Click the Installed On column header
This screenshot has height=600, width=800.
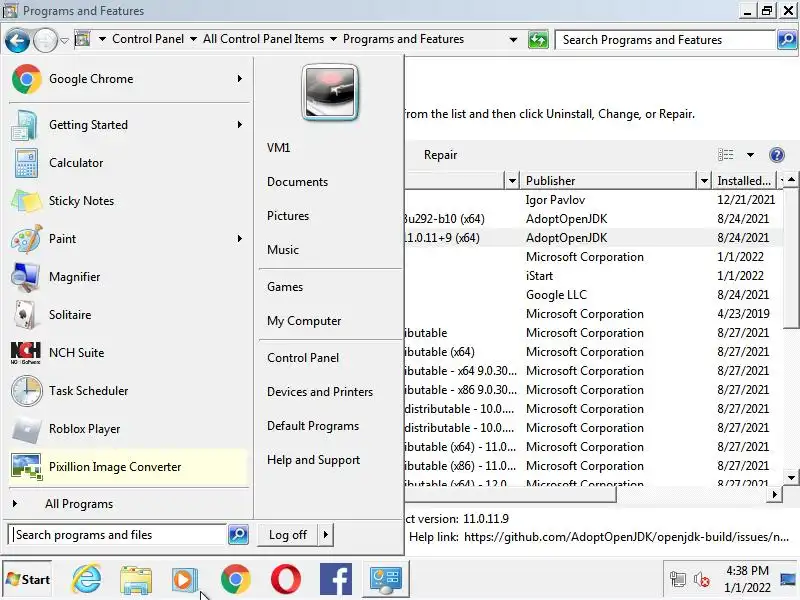[x=743, y=181]
